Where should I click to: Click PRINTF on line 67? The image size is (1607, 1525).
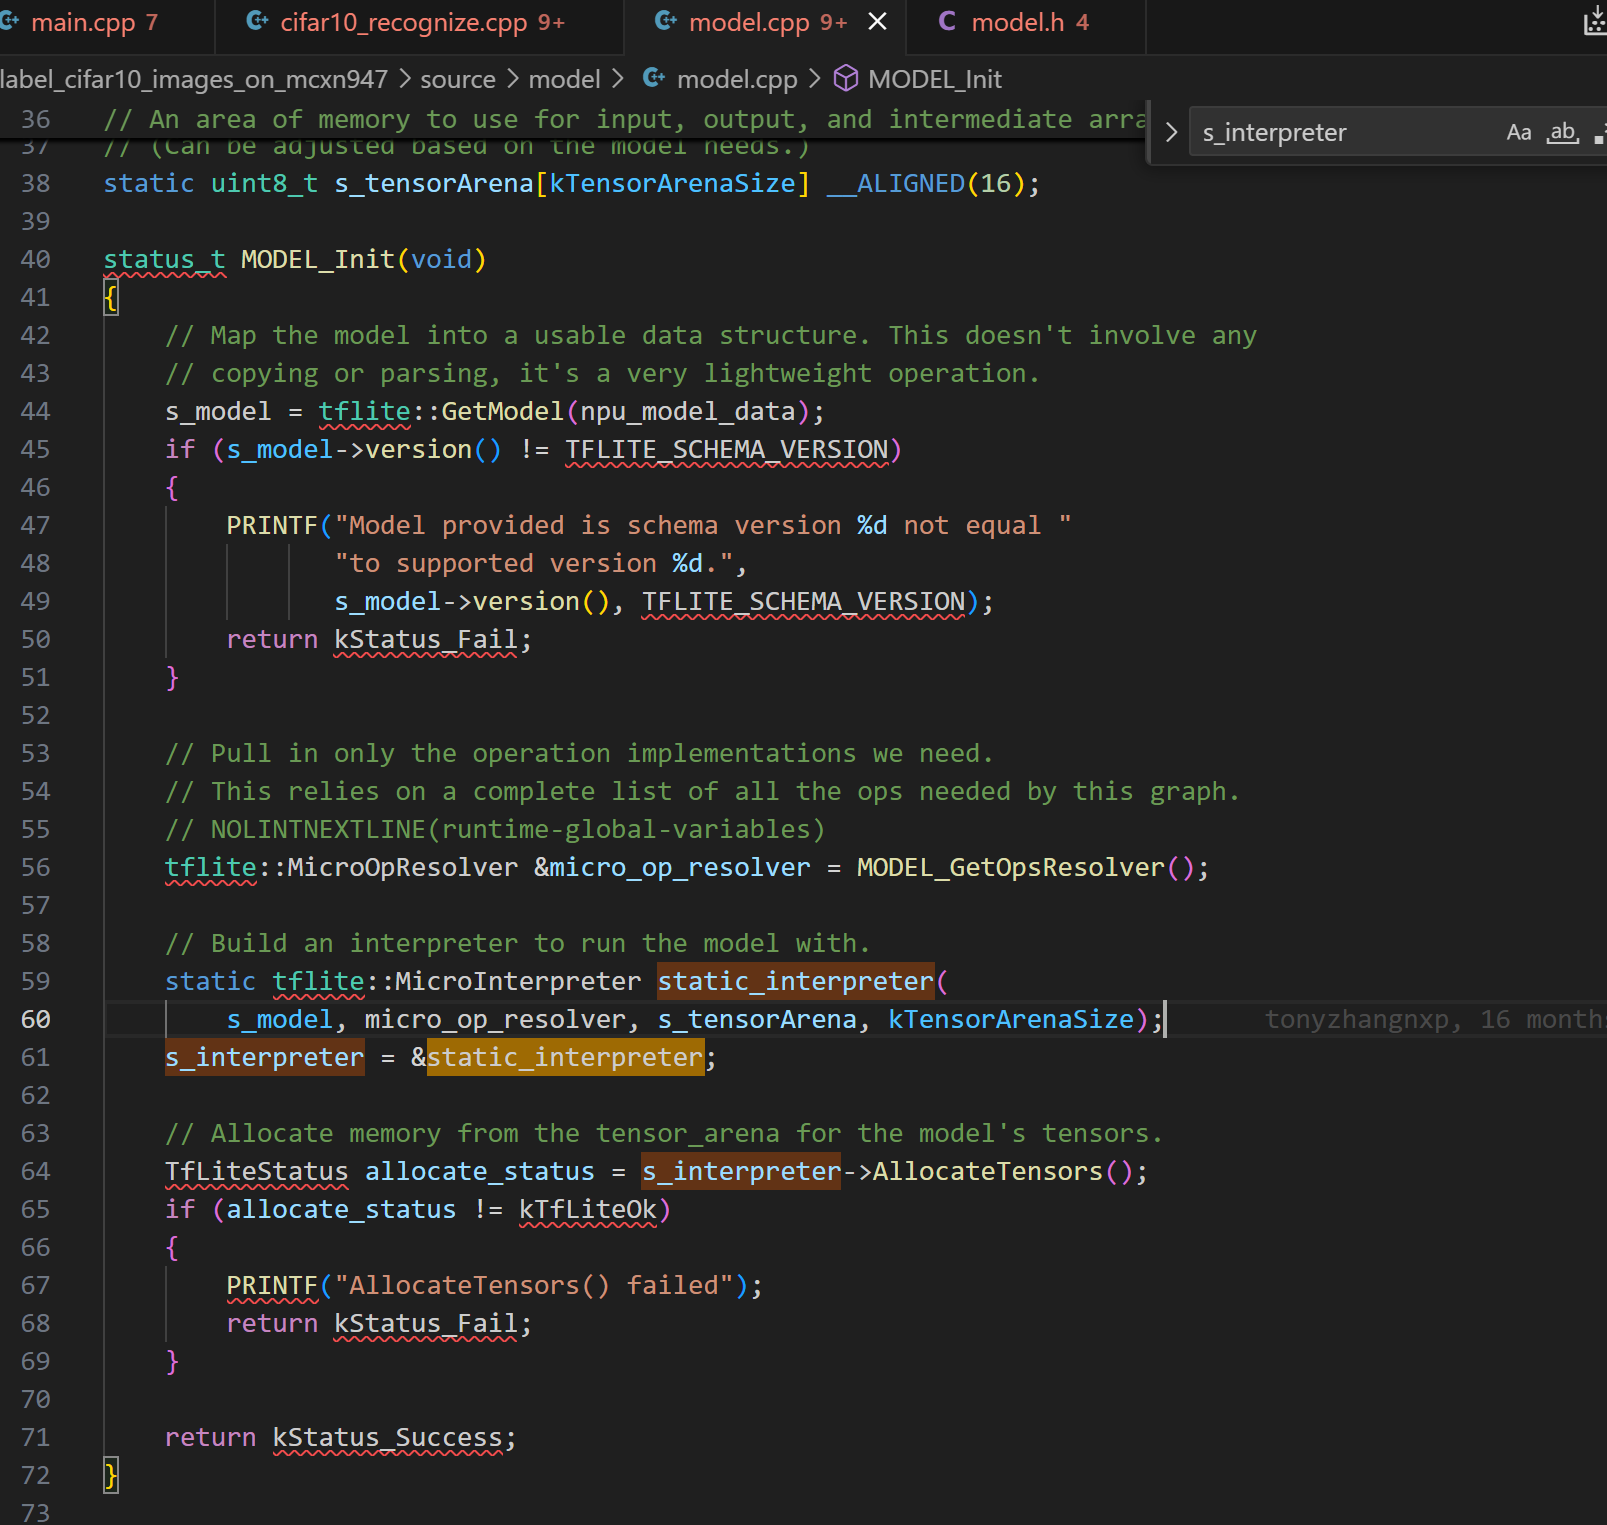pyautogui.click(x=272, y=1285)
